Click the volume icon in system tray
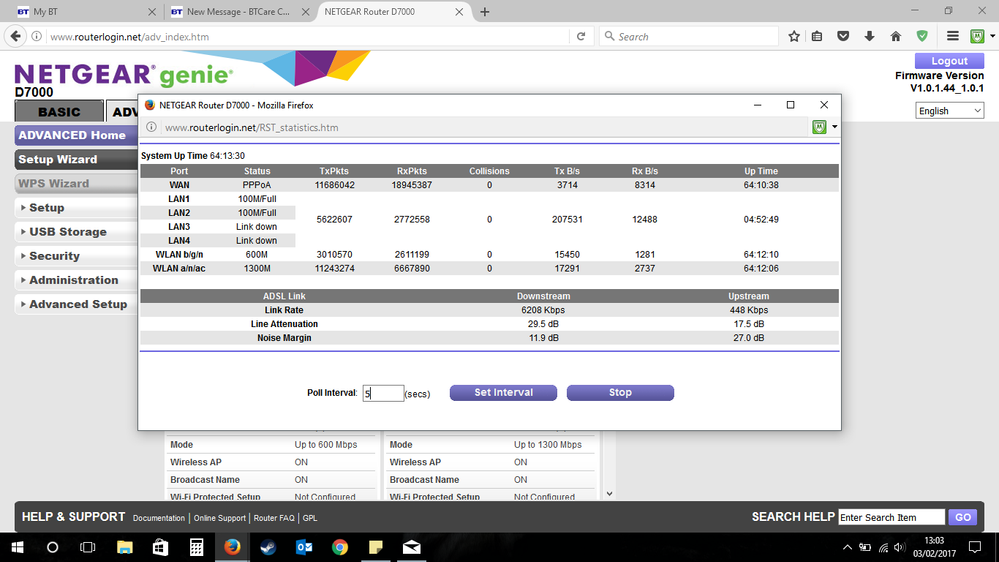Image resolution: width=999 pixels, height=562 pixels. point(899,547)
